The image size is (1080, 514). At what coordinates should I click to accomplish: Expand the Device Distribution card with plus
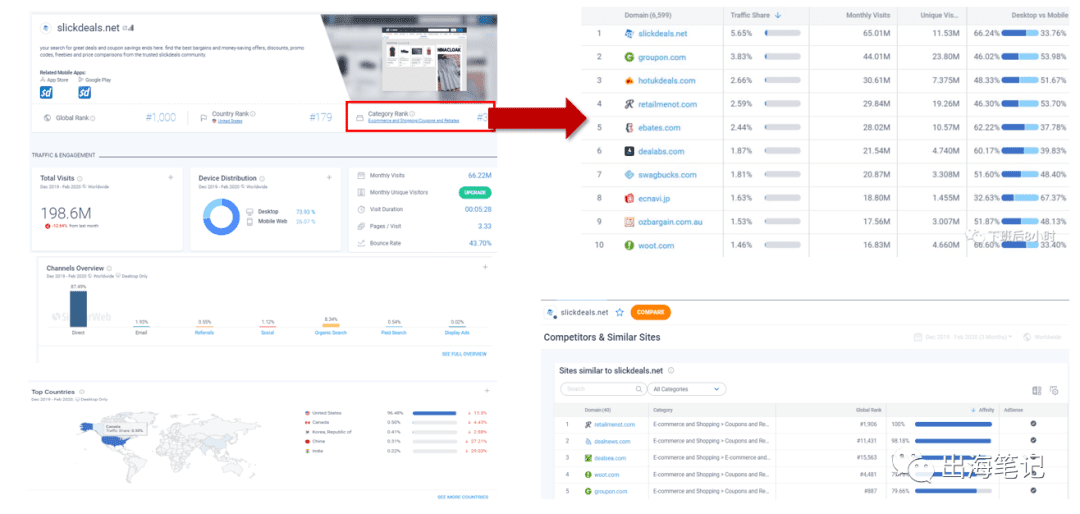(329, 178)
